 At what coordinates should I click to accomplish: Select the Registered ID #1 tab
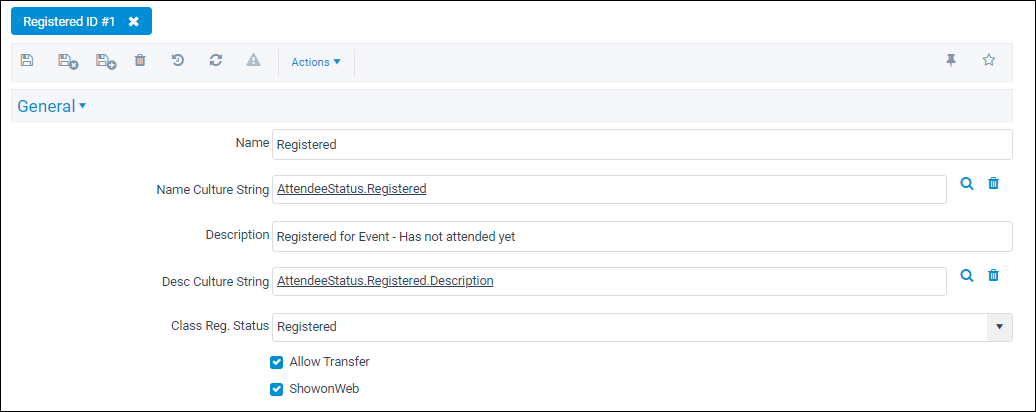[x=69, y=21]
